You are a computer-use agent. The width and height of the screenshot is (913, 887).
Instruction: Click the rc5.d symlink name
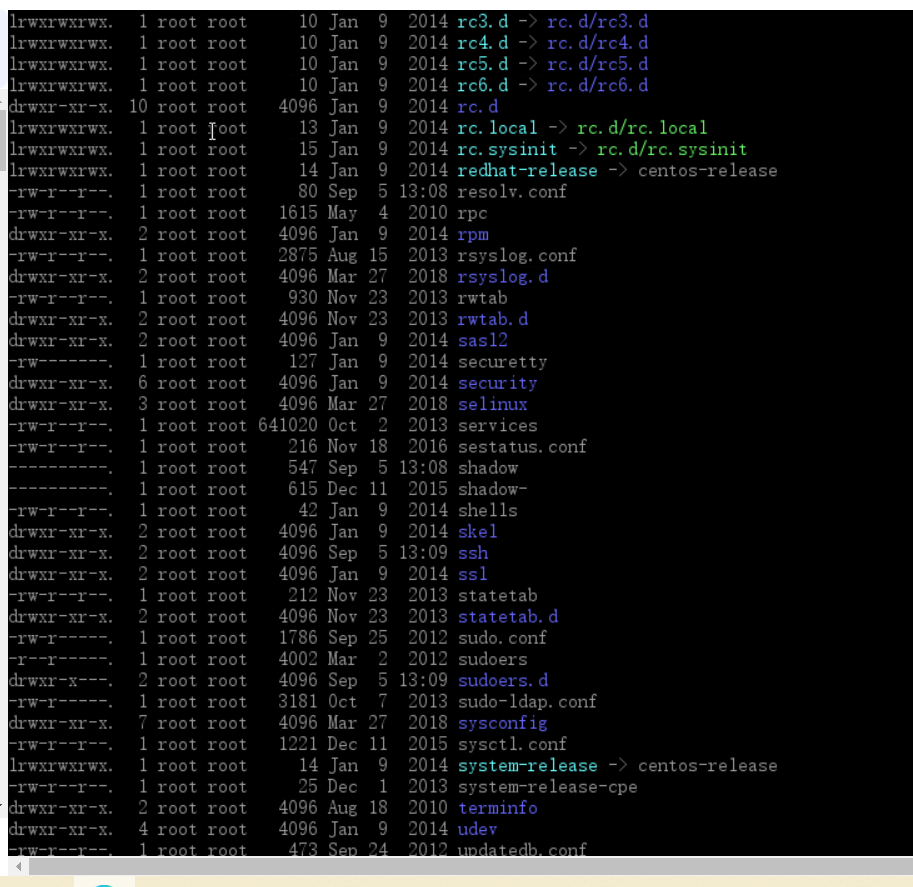coord(482,64)
